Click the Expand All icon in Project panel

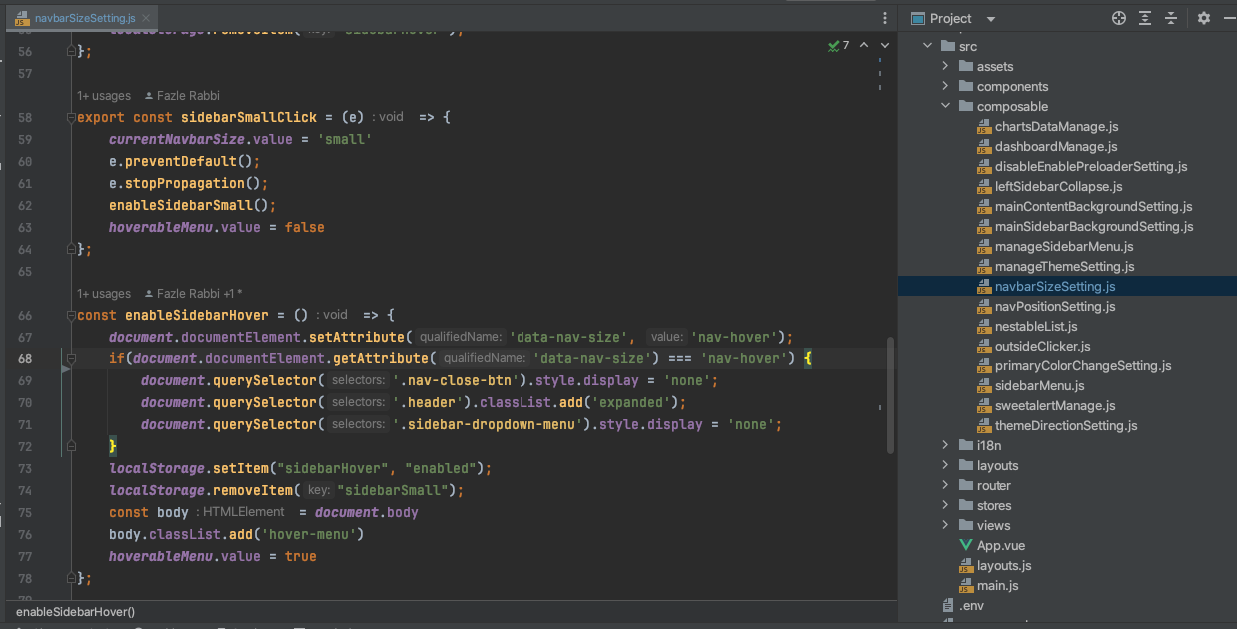(1145, 18)
